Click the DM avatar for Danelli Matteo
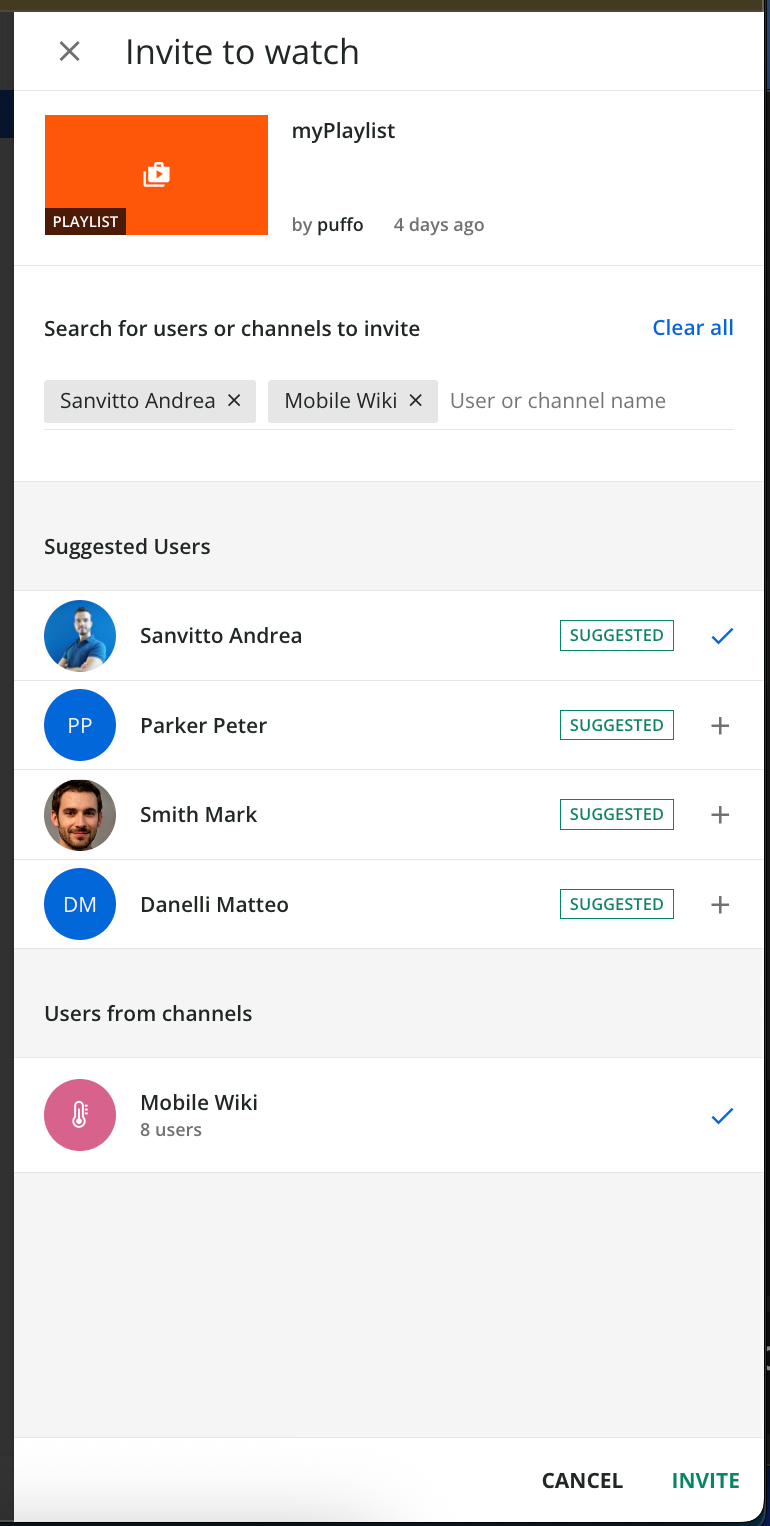Viewport: 770px width, 1526px height. [x=80, y=905]
